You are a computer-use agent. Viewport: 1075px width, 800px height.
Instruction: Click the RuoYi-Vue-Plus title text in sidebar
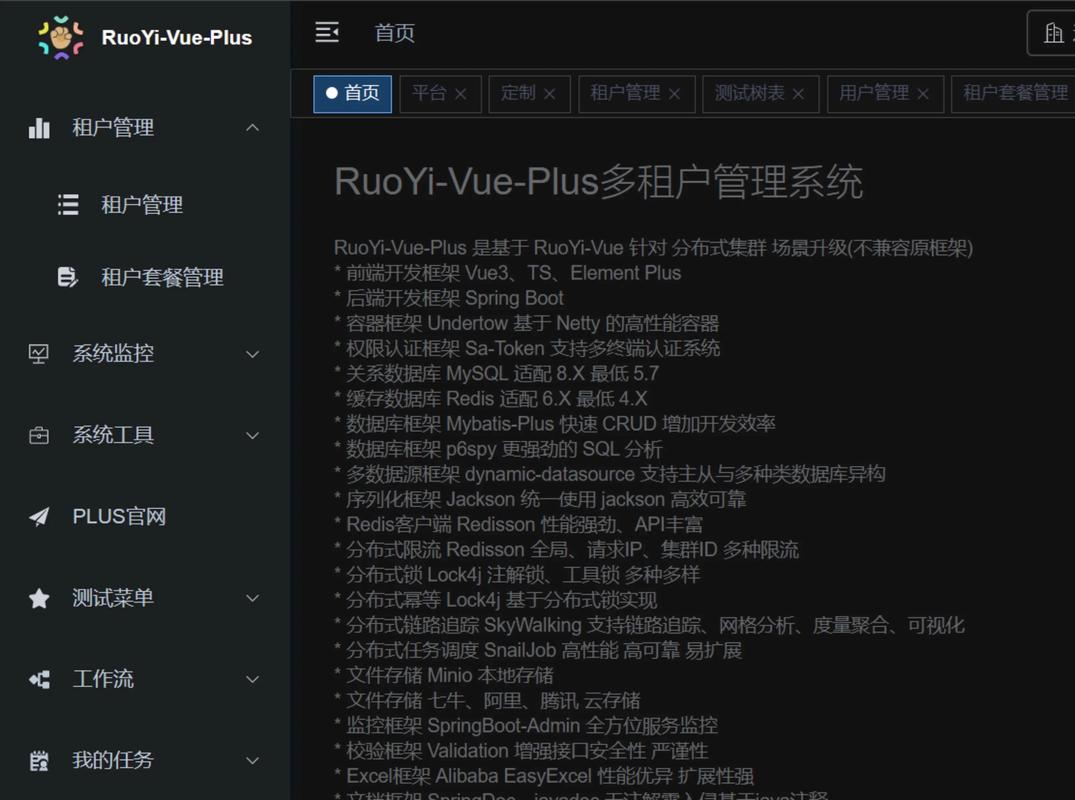tap(177, 38)
